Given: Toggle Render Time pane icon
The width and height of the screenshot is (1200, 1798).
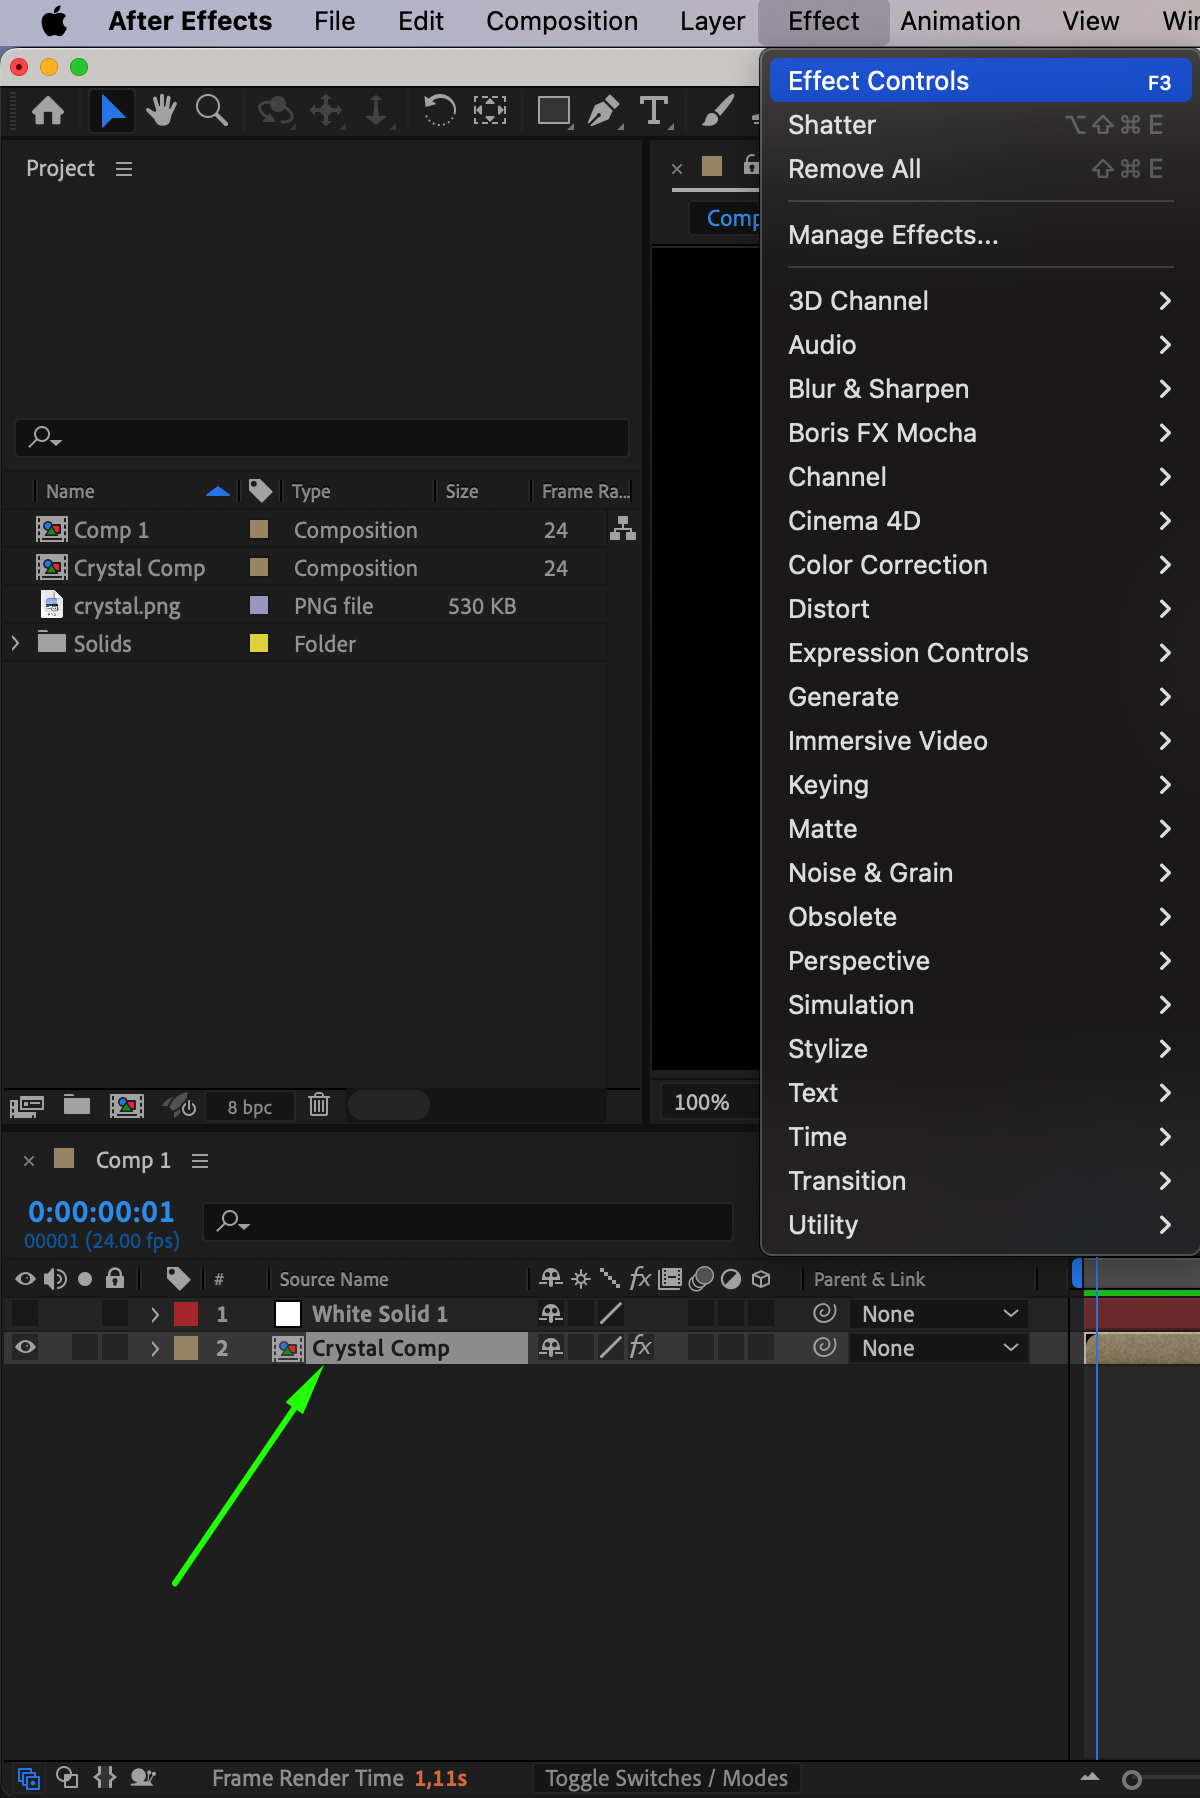Looking at the screenshot, I should [x=143, y=1777].
